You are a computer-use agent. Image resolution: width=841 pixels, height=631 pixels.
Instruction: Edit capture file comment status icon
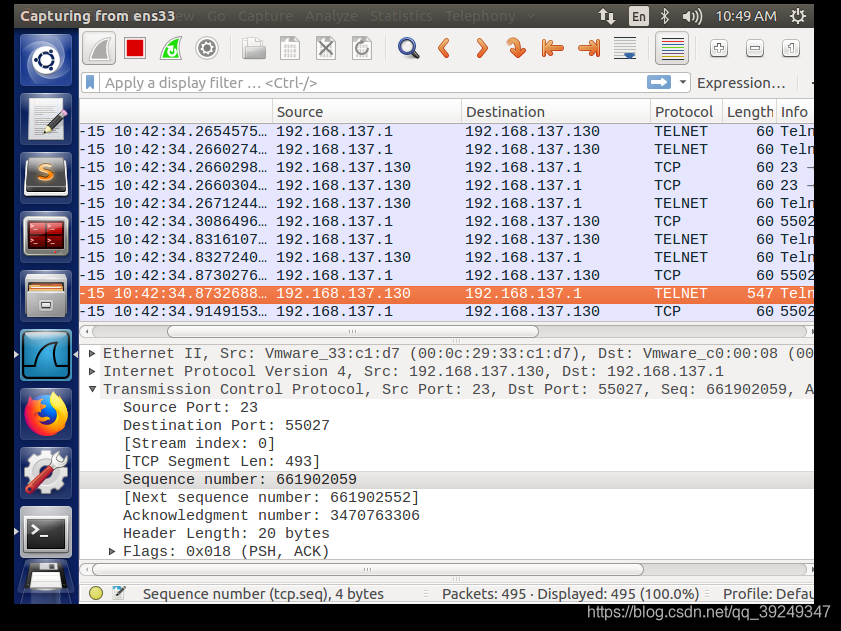tap(119, 593)
